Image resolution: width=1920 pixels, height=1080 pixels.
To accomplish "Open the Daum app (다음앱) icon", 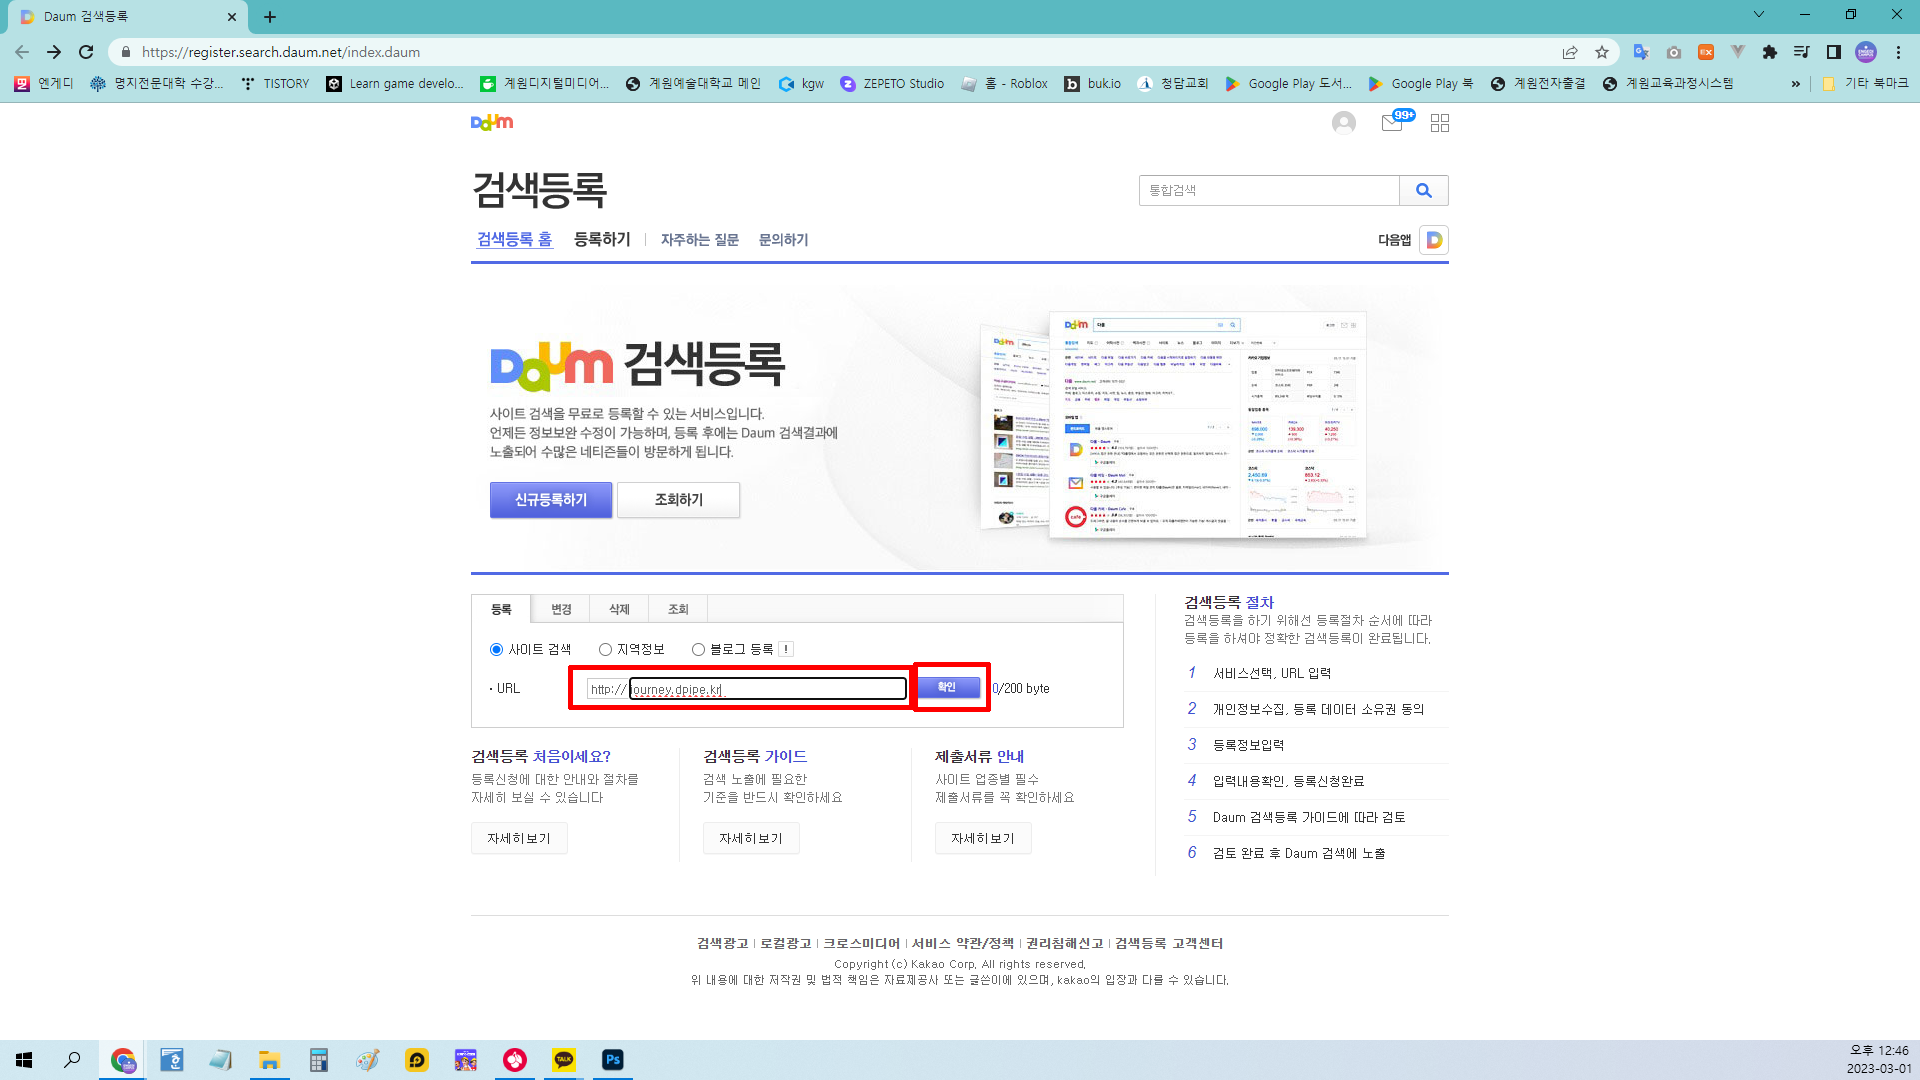I will [x=1433, y=240].
